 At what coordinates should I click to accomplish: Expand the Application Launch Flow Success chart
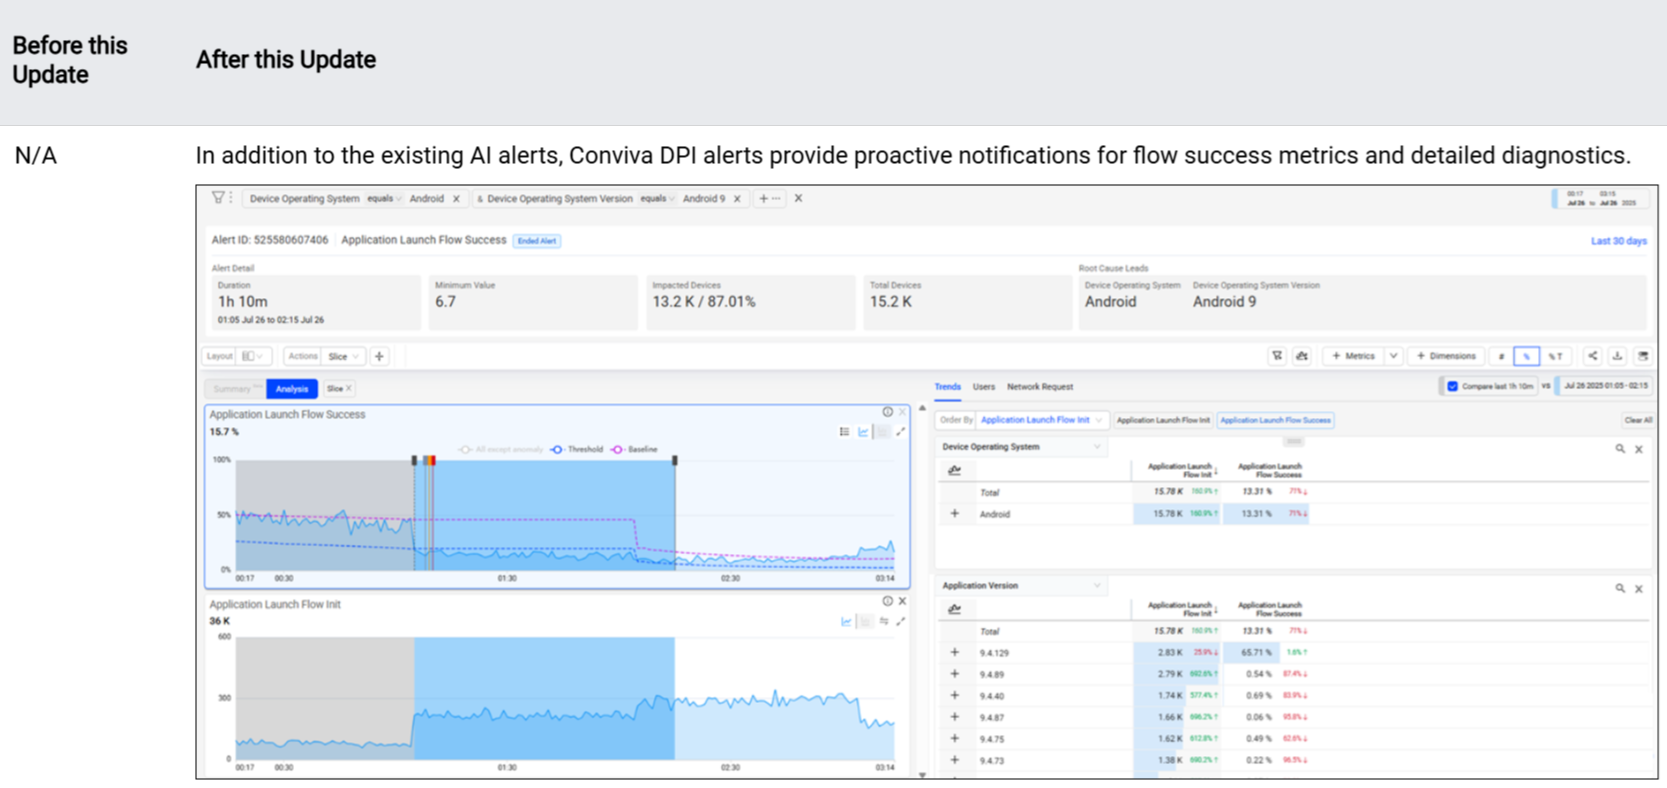901,432
